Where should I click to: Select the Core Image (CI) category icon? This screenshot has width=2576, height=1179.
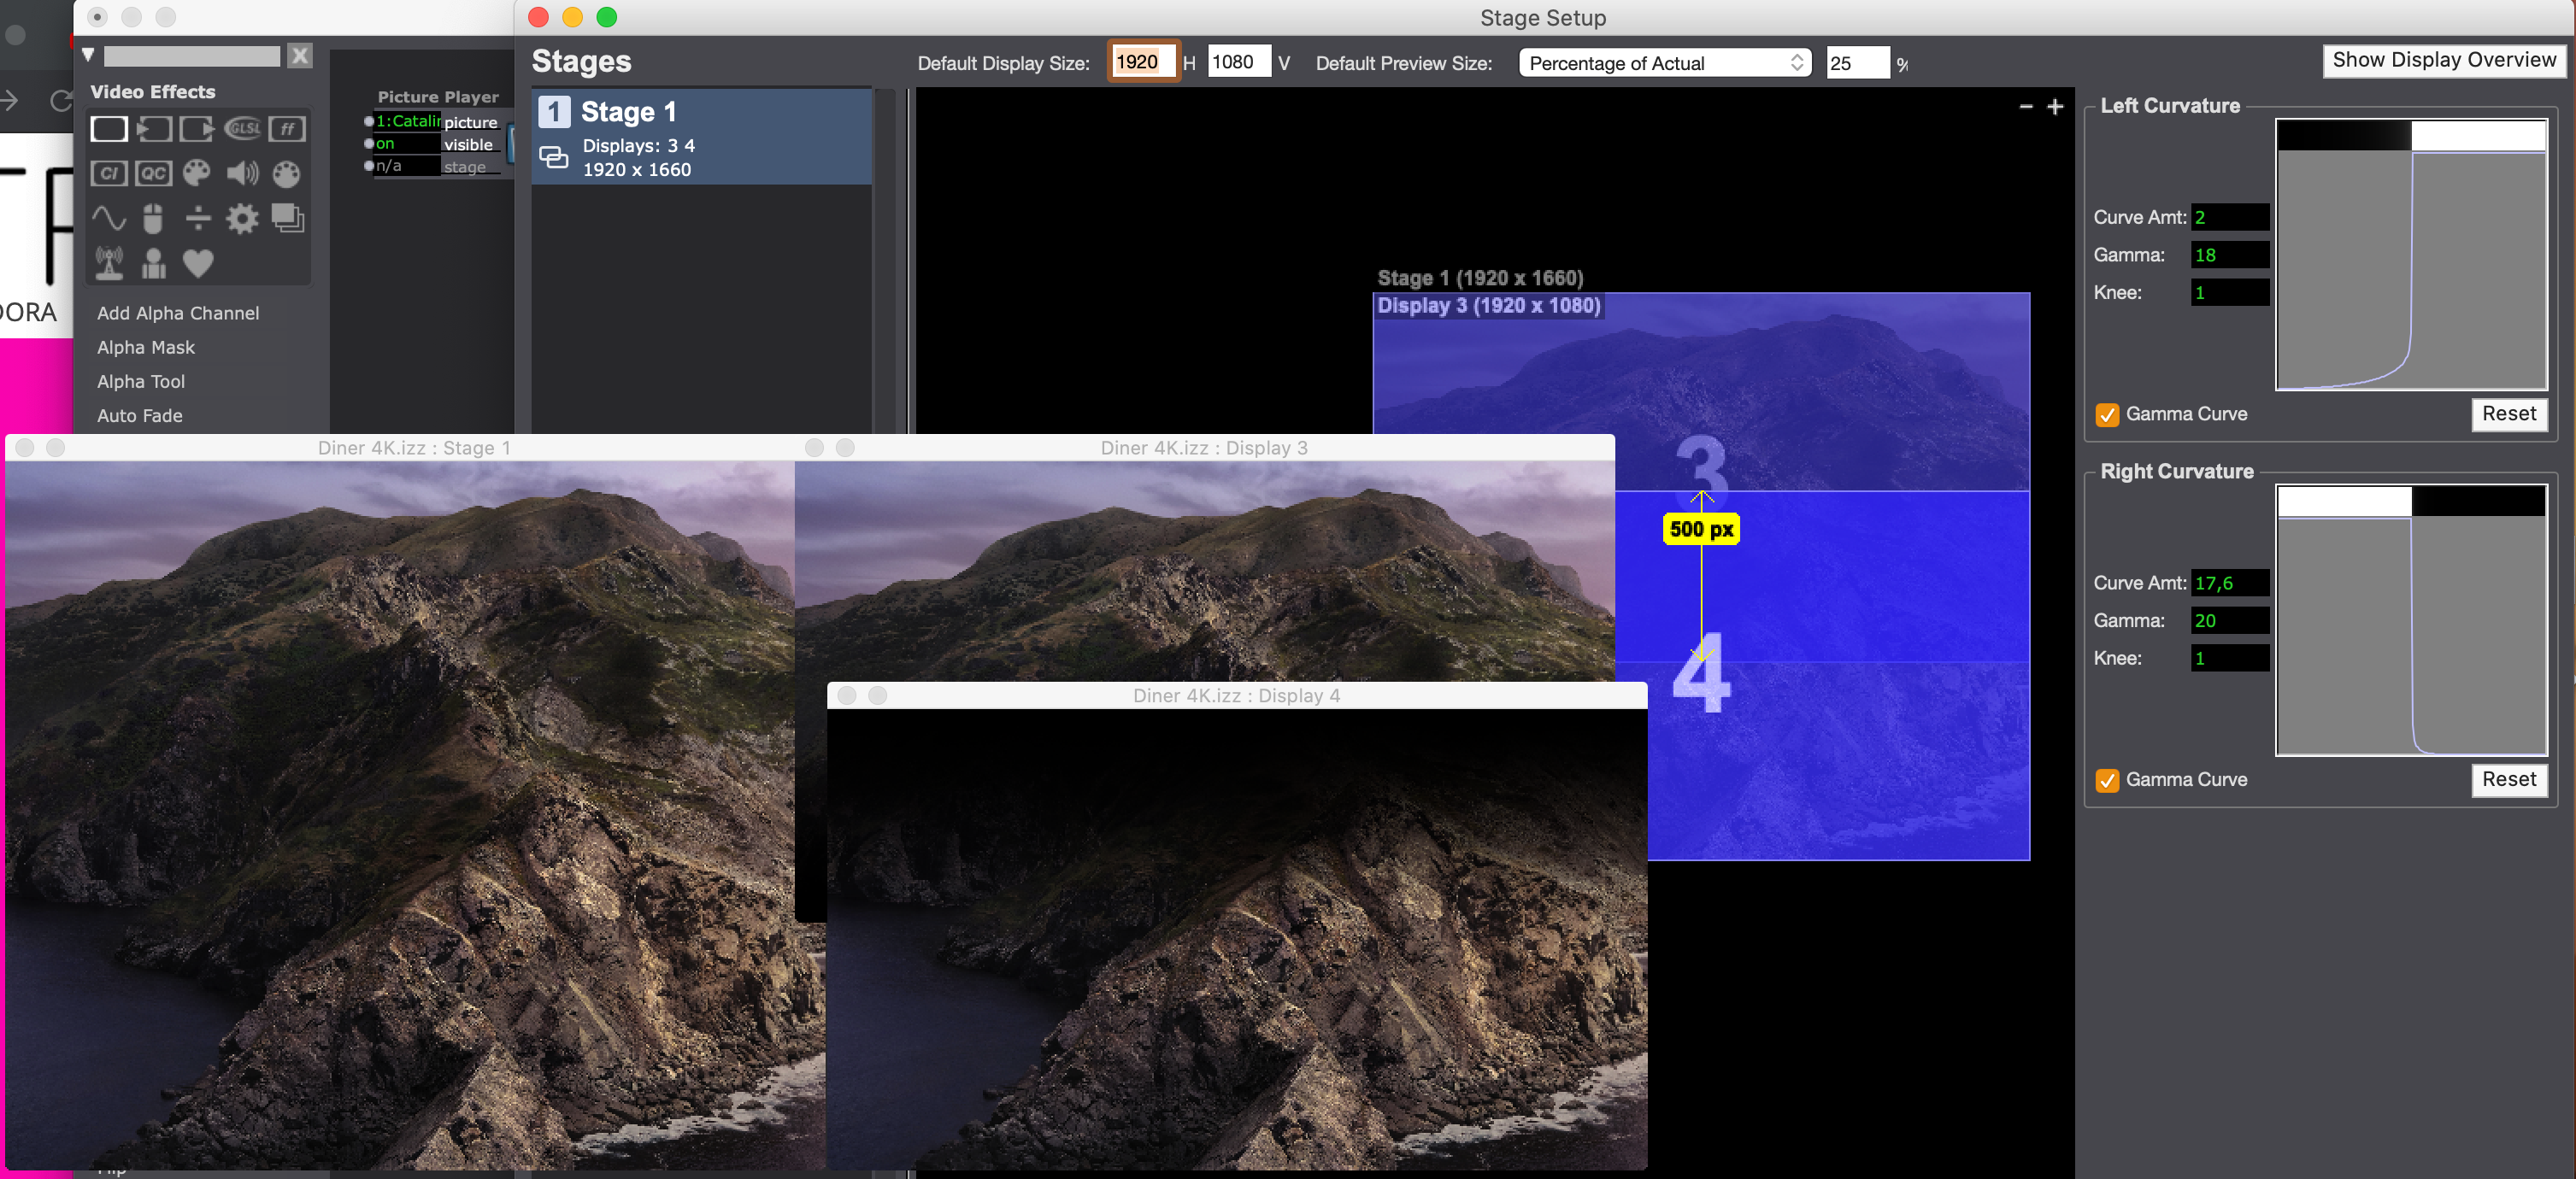tap(109, 173)
